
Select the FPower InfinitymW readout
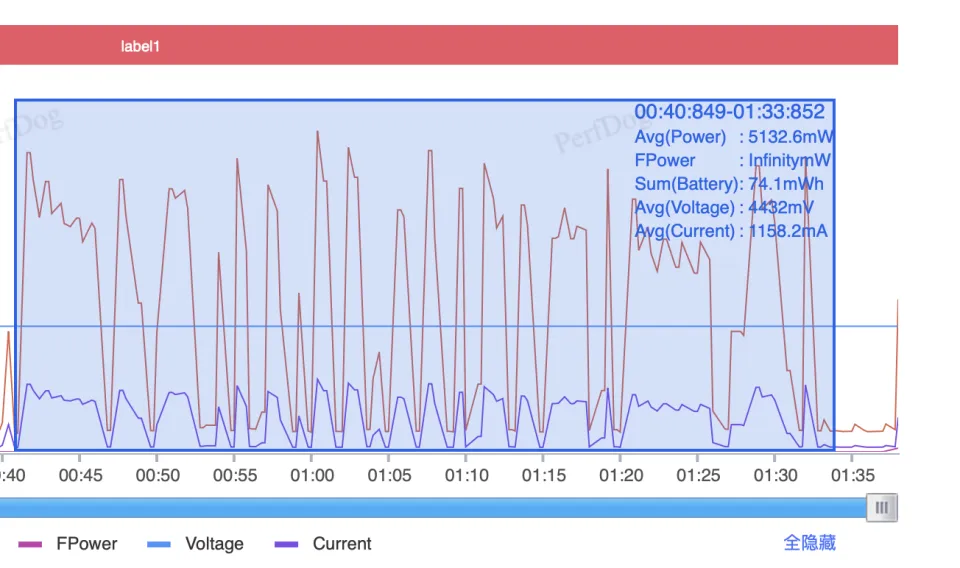pos(734,161)
